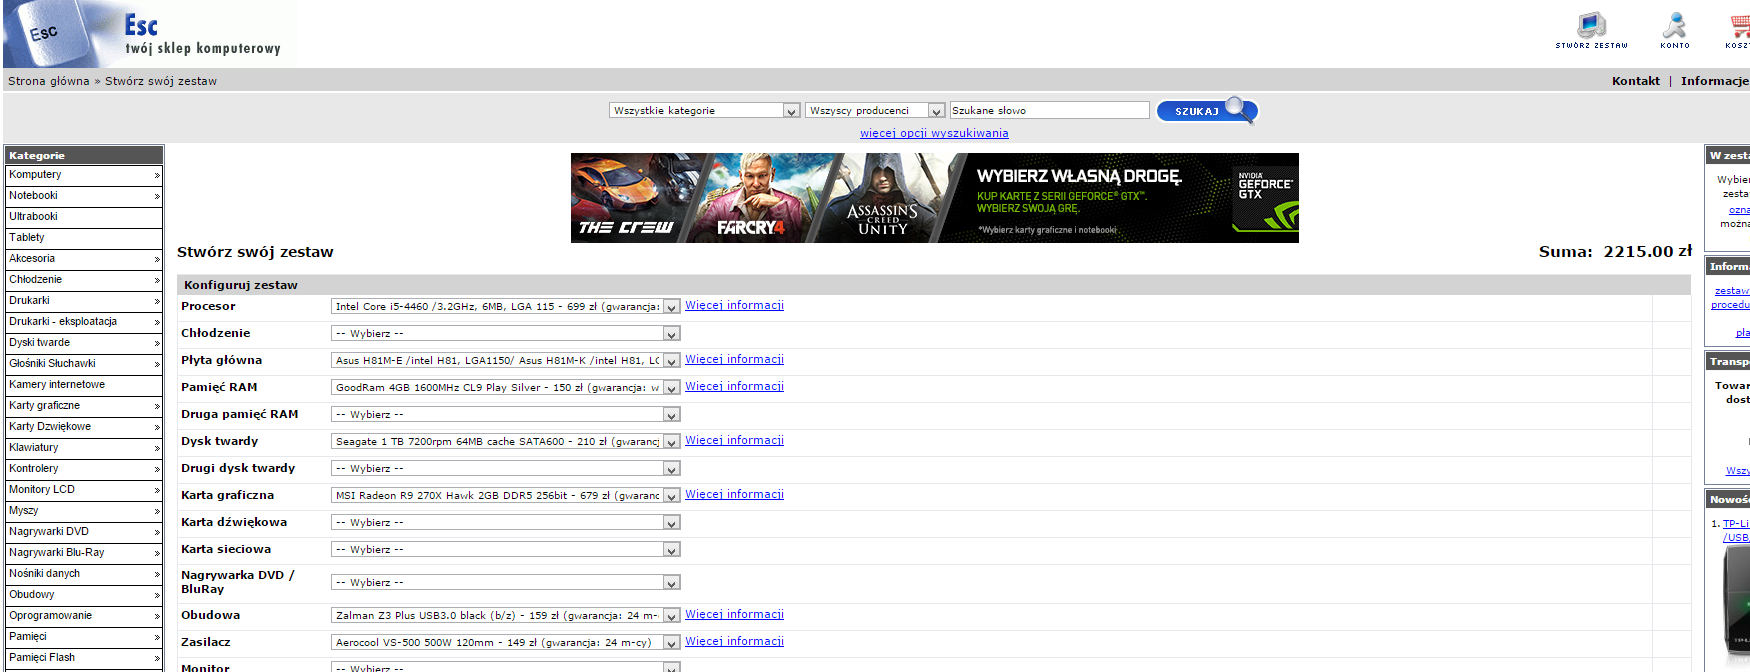Viewport: 1750px width, 672px height.
Task: Click Stwórz swój zestaw breadcrumb
Action: point(161,81)
